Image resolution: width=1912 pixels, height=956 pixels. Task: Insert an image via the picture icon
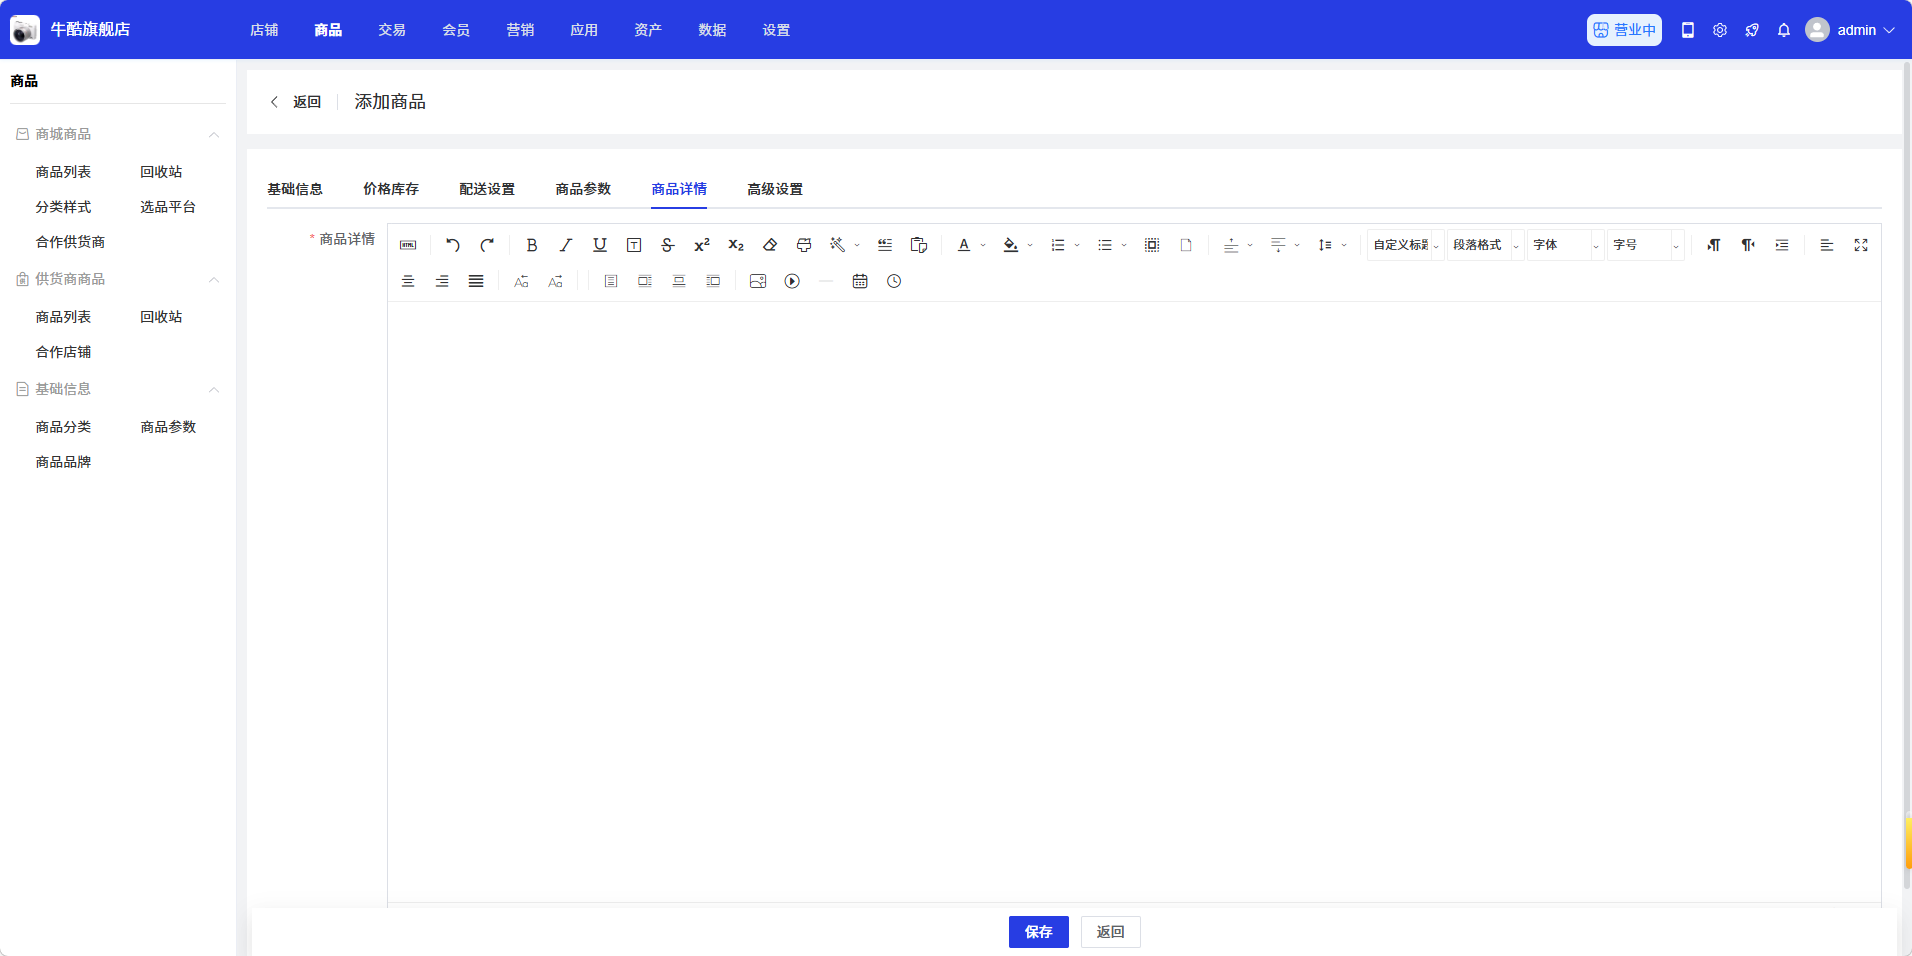[758, 282]
